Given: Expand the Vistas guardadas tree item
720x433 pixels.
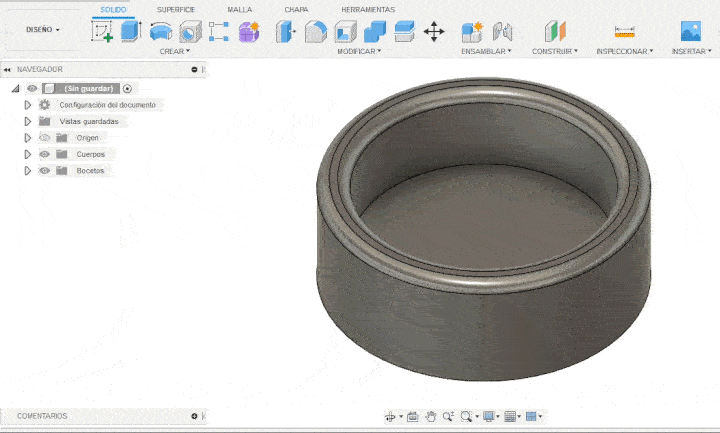Looking at the screenshot, I should (x=28, y=121).
